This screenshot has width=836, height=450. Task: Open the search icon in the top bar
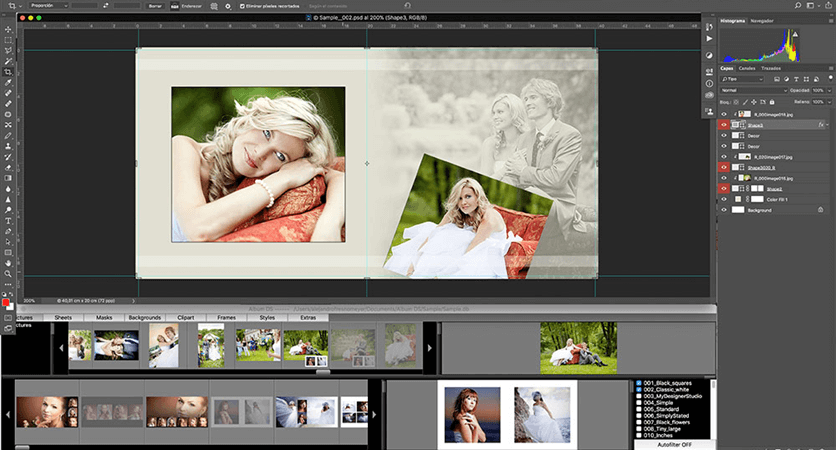point(798,5)
